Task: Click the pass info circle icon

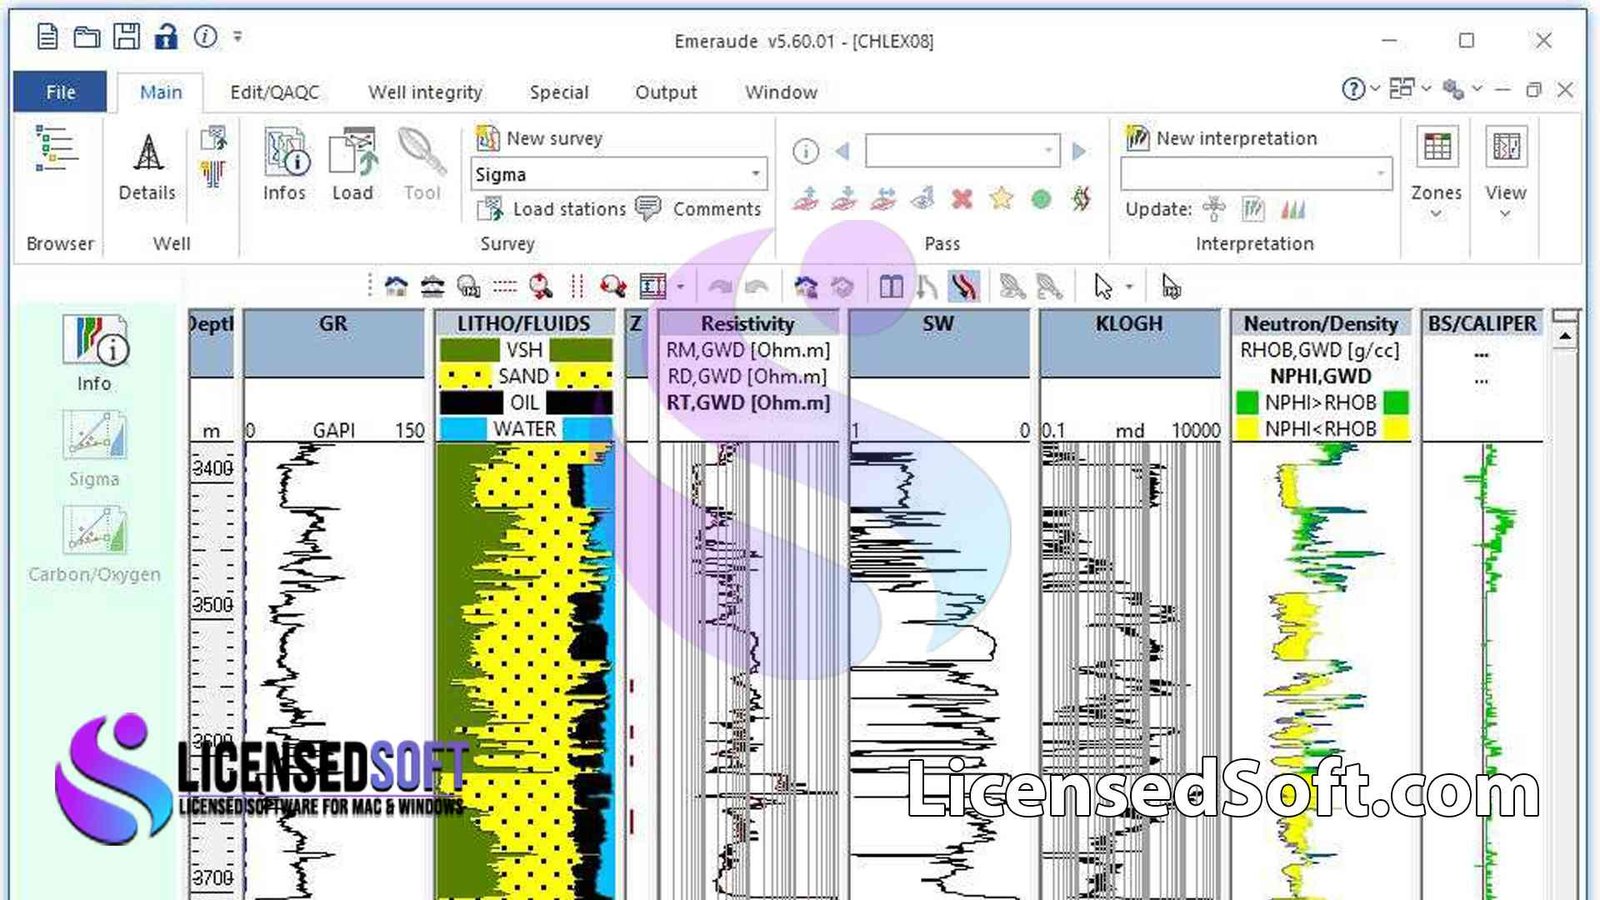Action: tap(806, 151)
